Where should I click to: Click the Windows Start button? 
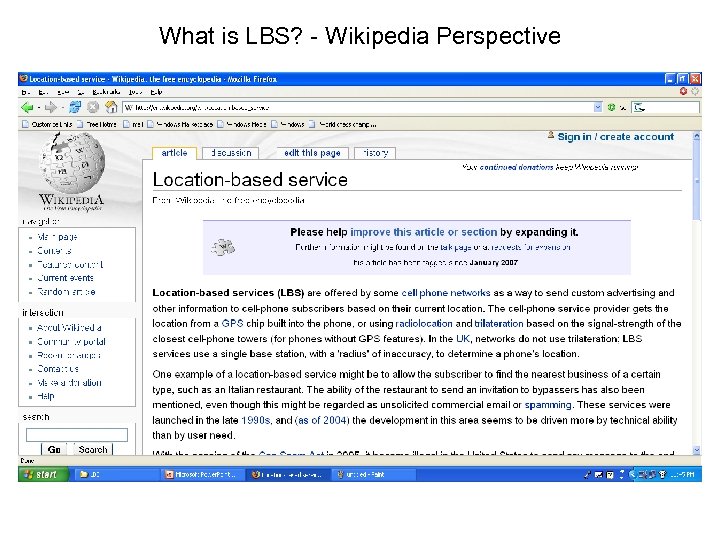click(x=43, y=474)
